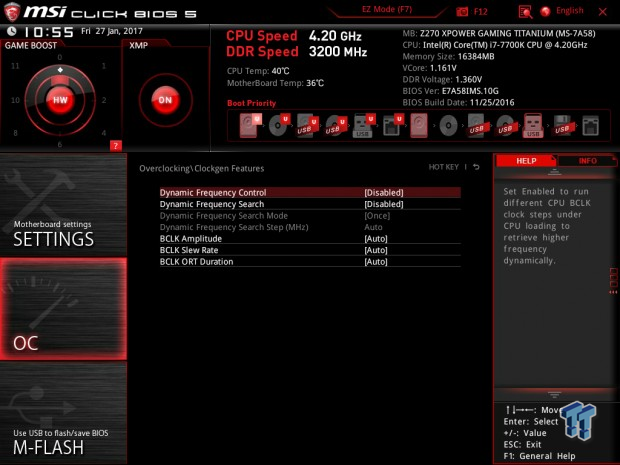
Task: Click the greyed Dynamic Frequency Search Mode row
Action: pos(310,215)
